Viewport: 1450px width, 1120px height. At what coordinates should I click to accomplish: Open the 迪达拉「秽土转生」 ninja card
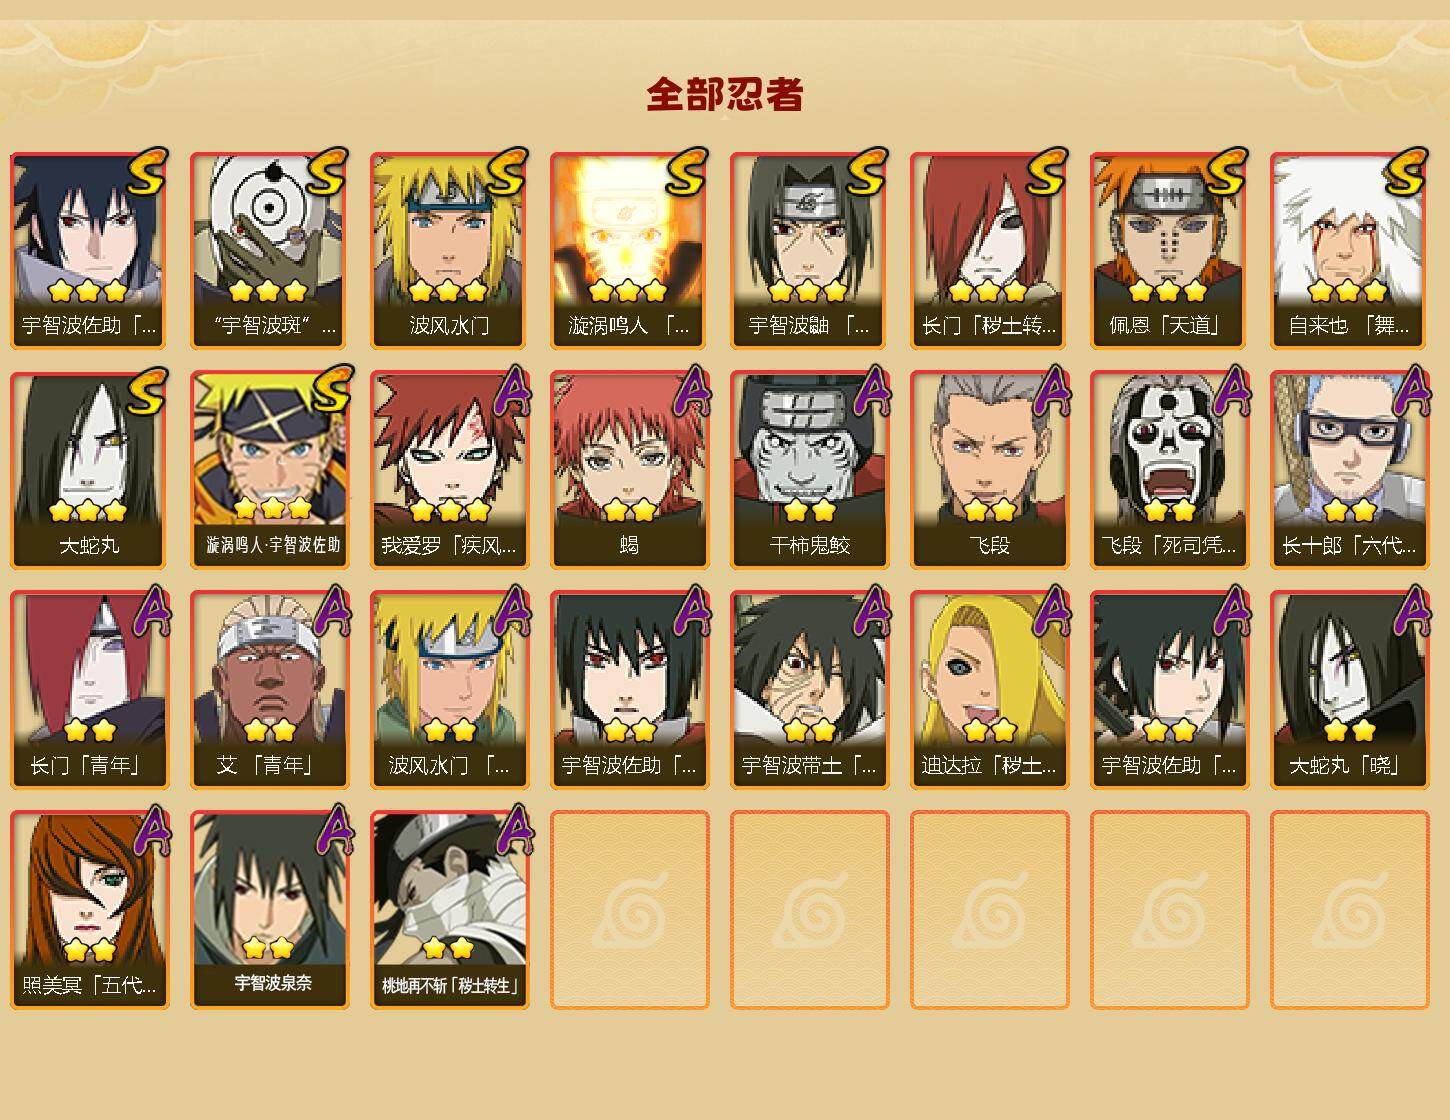[x=989, y=690]
